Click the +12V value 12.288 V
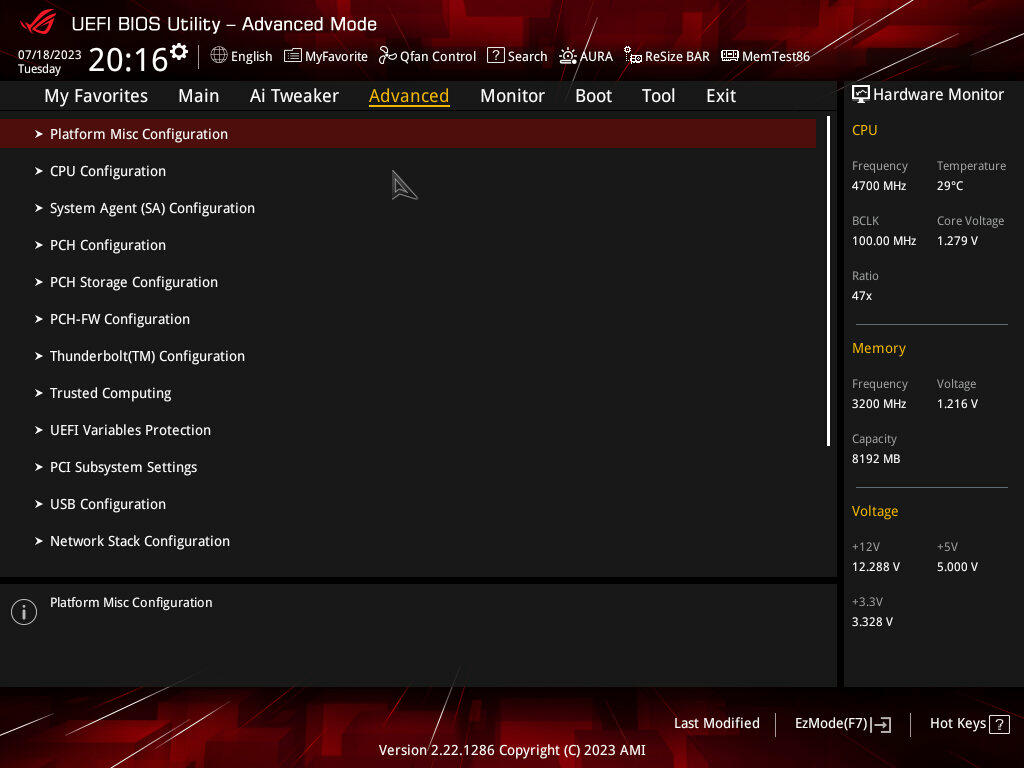Image resolution: width=1024 pixels, height=768 pixels. tap(876, 567)
